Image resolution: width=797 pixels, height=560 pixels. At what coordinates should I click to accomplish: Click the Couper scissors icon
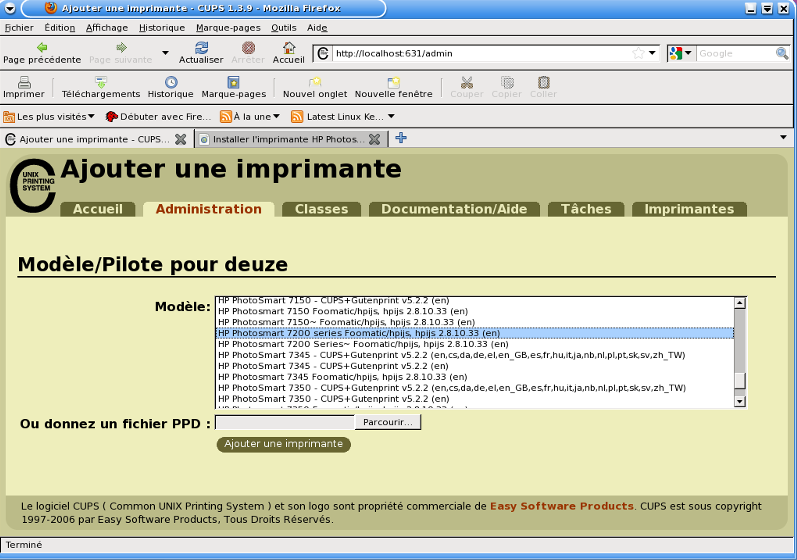[x=467, y=82]
